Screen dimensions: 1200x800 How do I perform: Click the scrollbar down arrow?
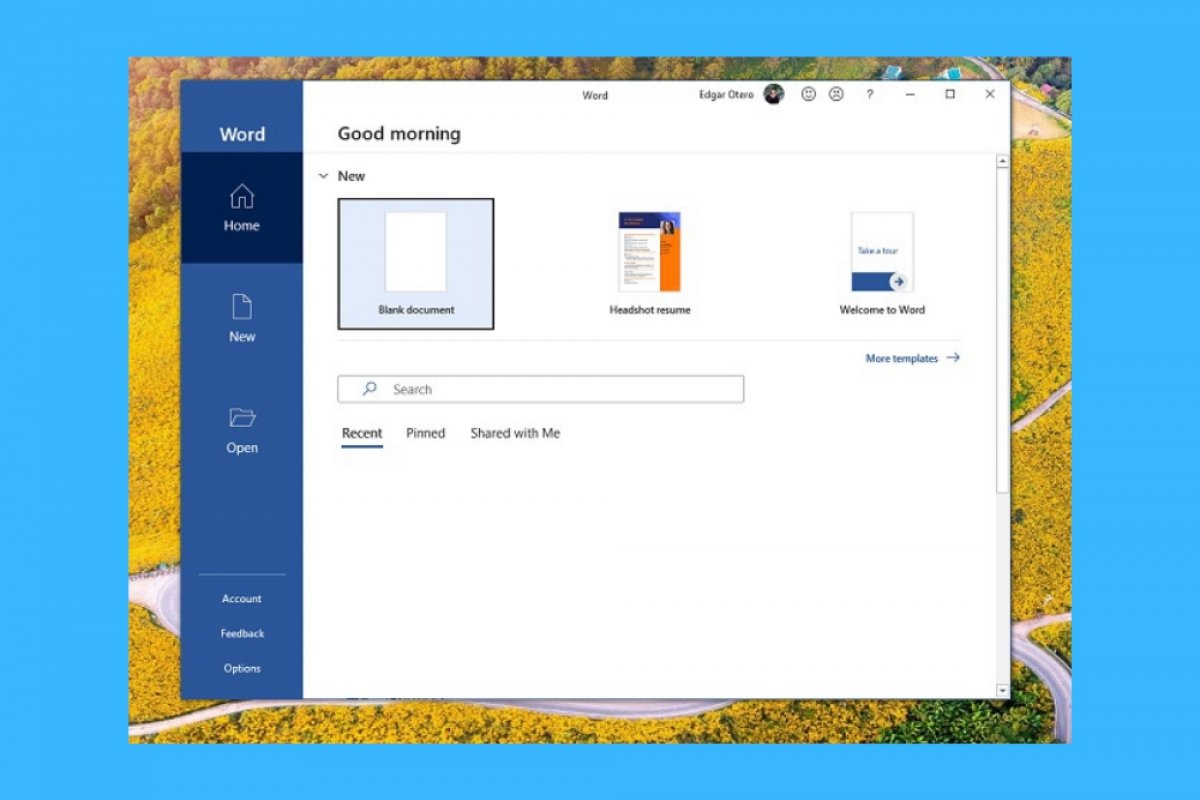click(x=1002, y=691)
